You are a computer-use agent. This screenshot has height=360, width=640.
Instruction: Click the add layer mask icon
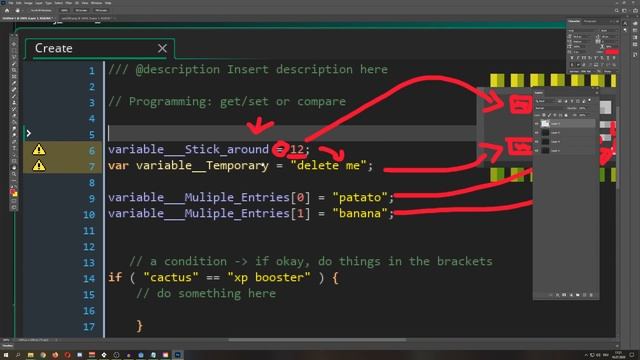564,295
